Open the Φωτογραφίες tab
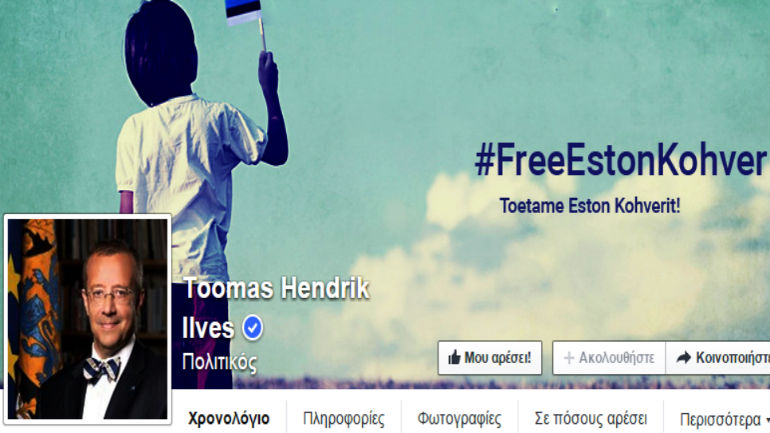770x433 pixels. [x=460, y=418]
